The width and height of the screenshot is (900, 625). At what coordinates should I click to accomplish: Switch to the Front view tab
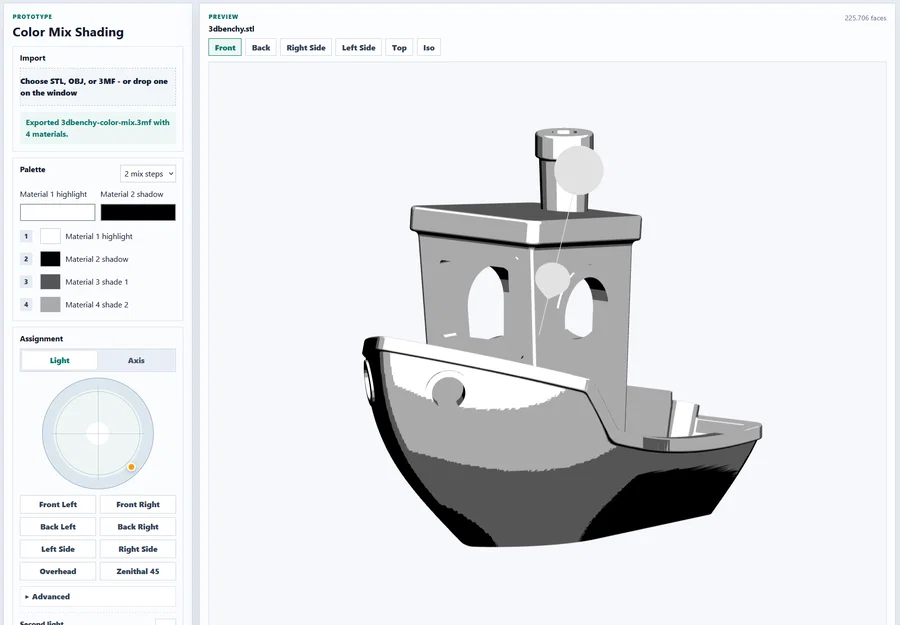[x=225, y=48]
